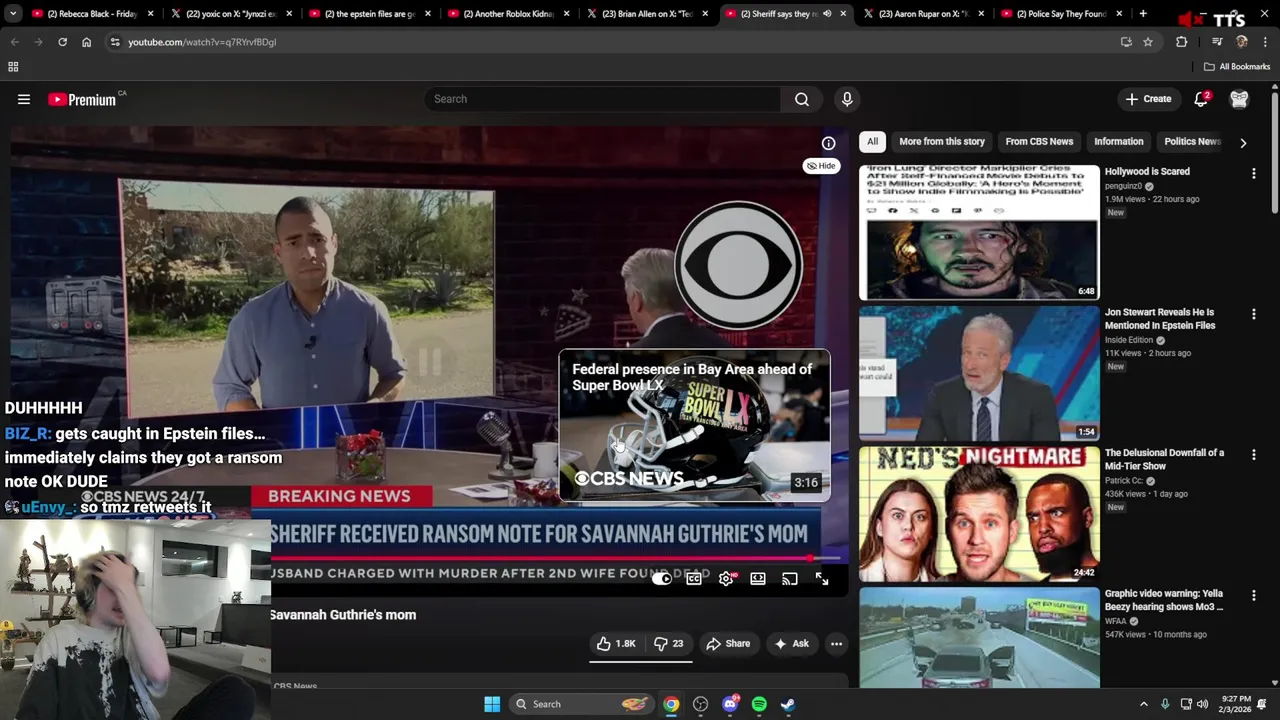Switch to Police Say They Found tab

[x=1062, y=14]
